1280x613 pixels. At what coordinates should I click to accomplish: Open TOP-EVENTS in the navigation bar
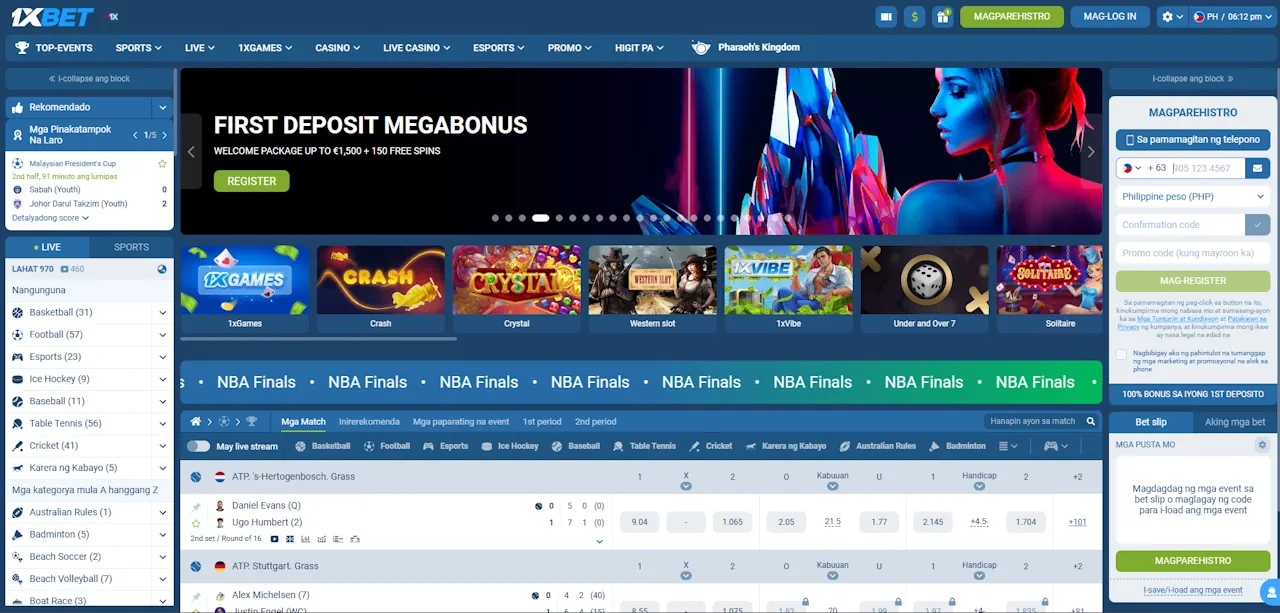54,47
